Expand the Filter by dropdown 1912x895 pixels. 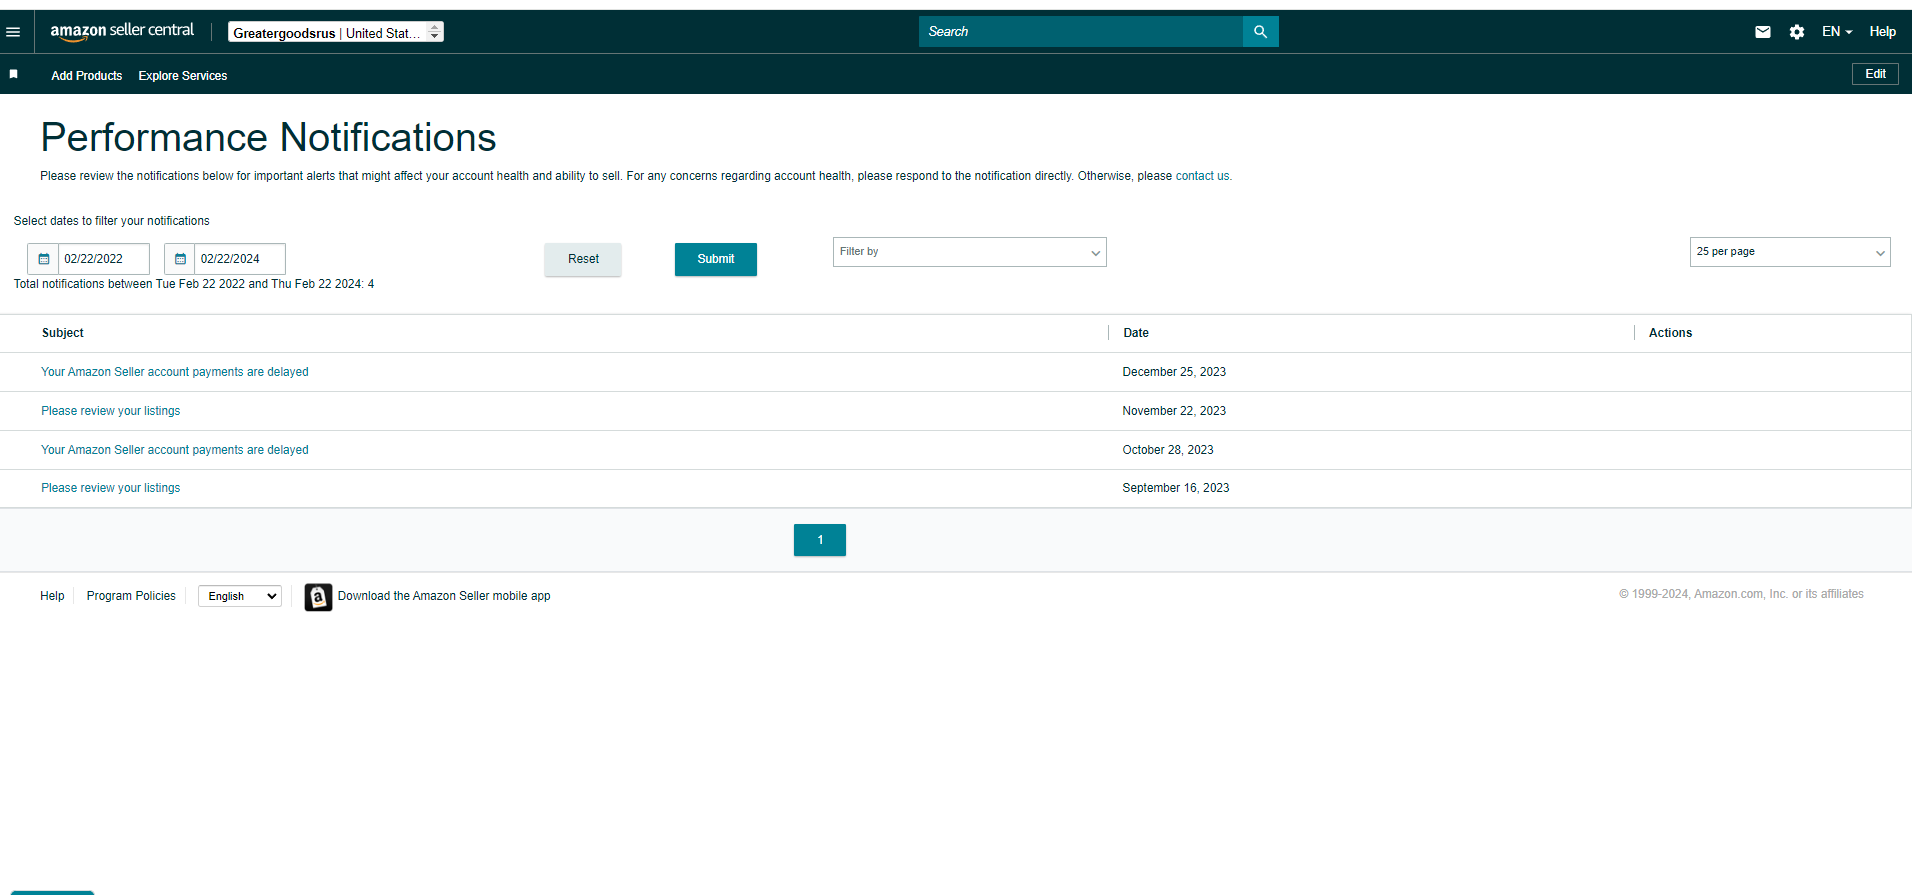point(969,252)
